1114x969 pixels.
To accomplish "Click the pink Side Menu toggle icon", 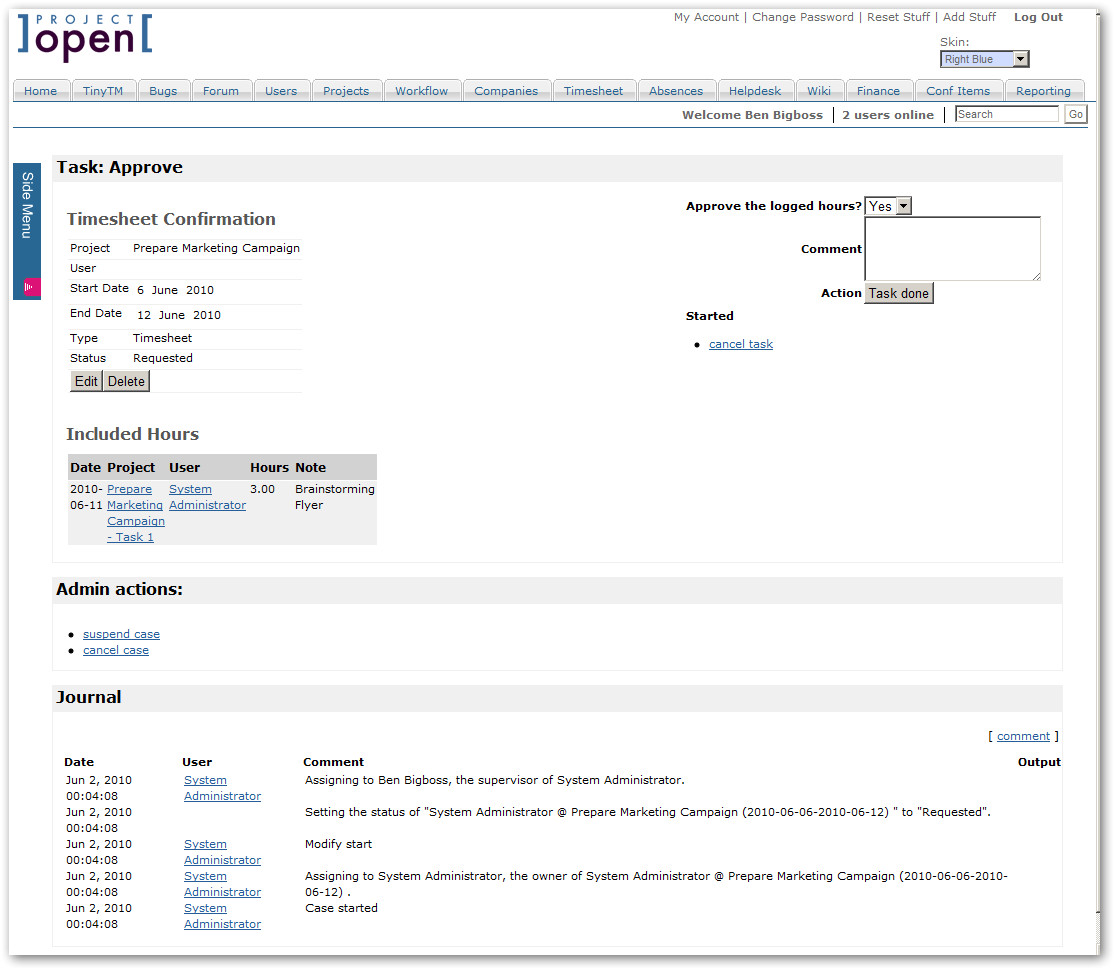I will pos(28,287).
